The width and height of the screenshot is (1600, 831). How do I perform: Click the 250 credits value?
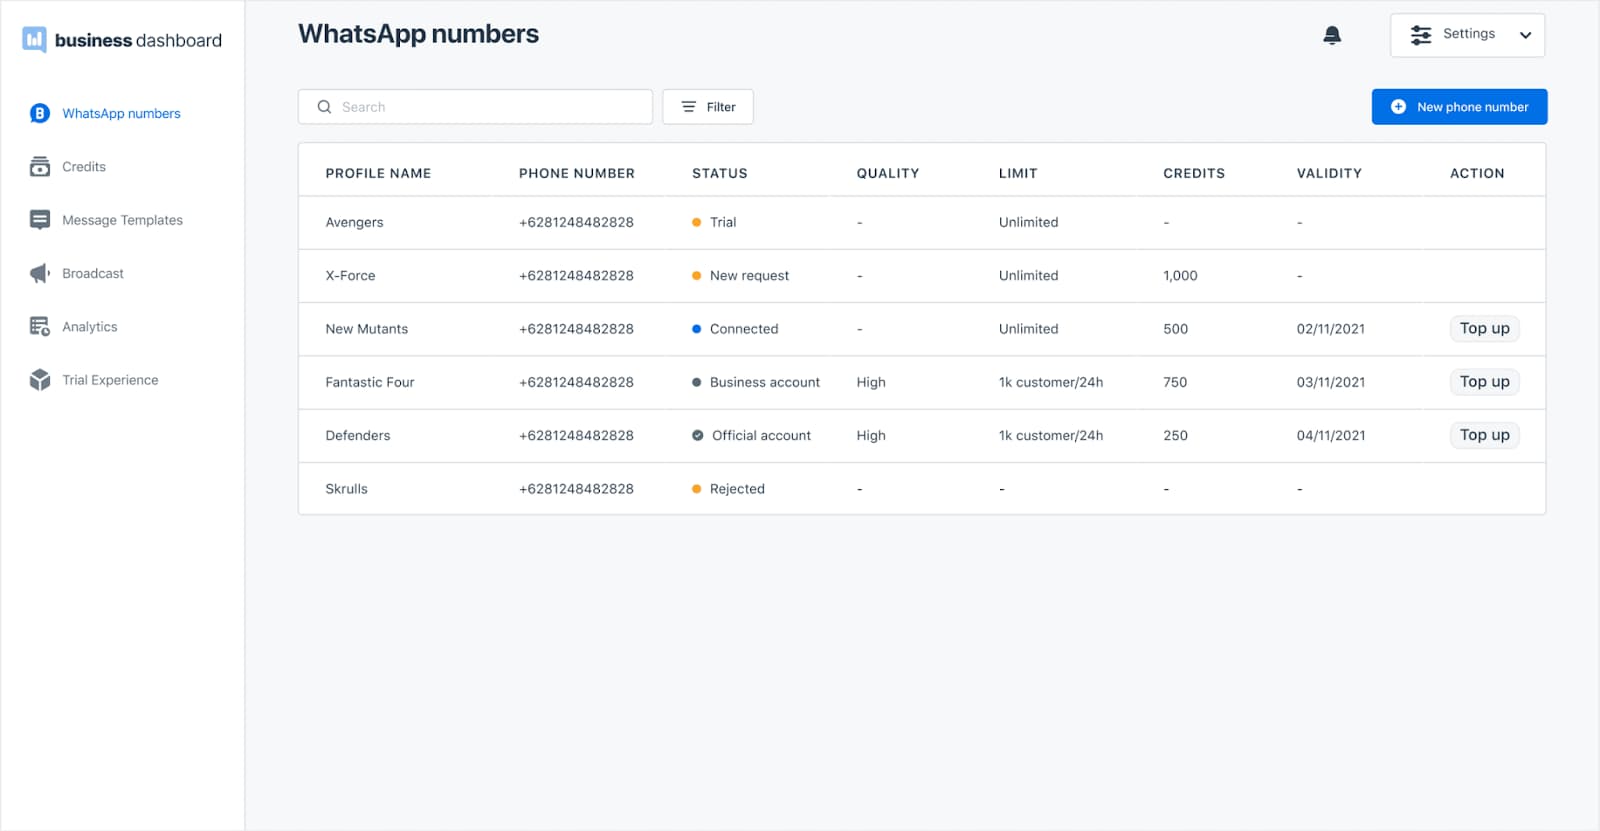point(1175,435)
